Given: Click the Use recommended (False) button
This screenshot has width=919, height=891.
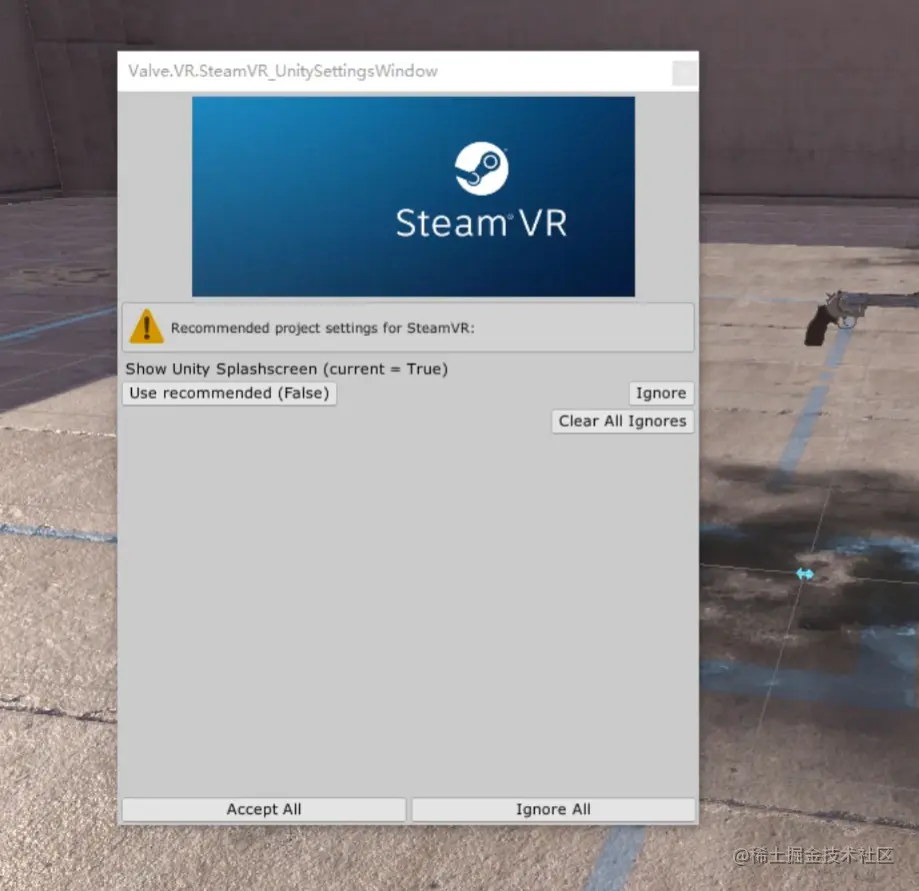Looking at the screenshot, I should [x=229, y=393].
